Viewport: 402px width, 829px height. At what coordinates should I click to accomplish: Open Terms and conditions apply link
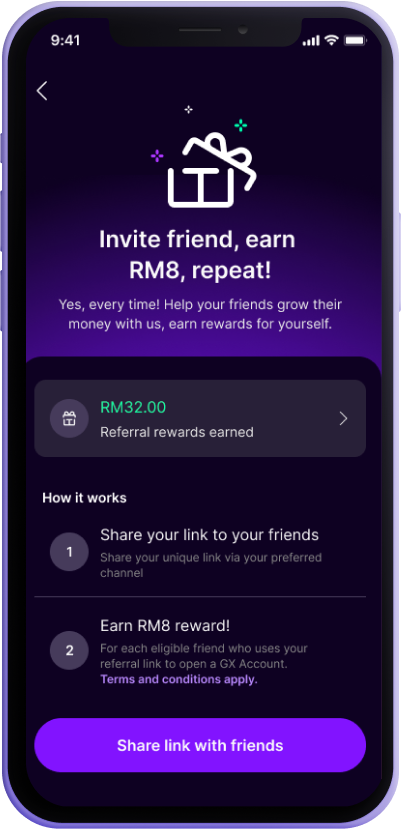[x=179, y=679]
